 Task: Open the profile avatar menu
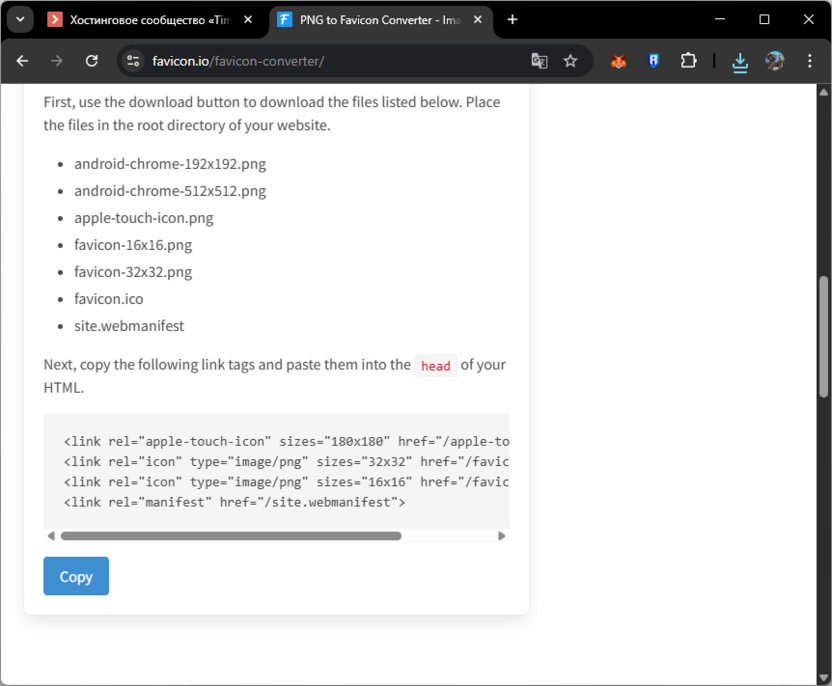tap(775, 61)
